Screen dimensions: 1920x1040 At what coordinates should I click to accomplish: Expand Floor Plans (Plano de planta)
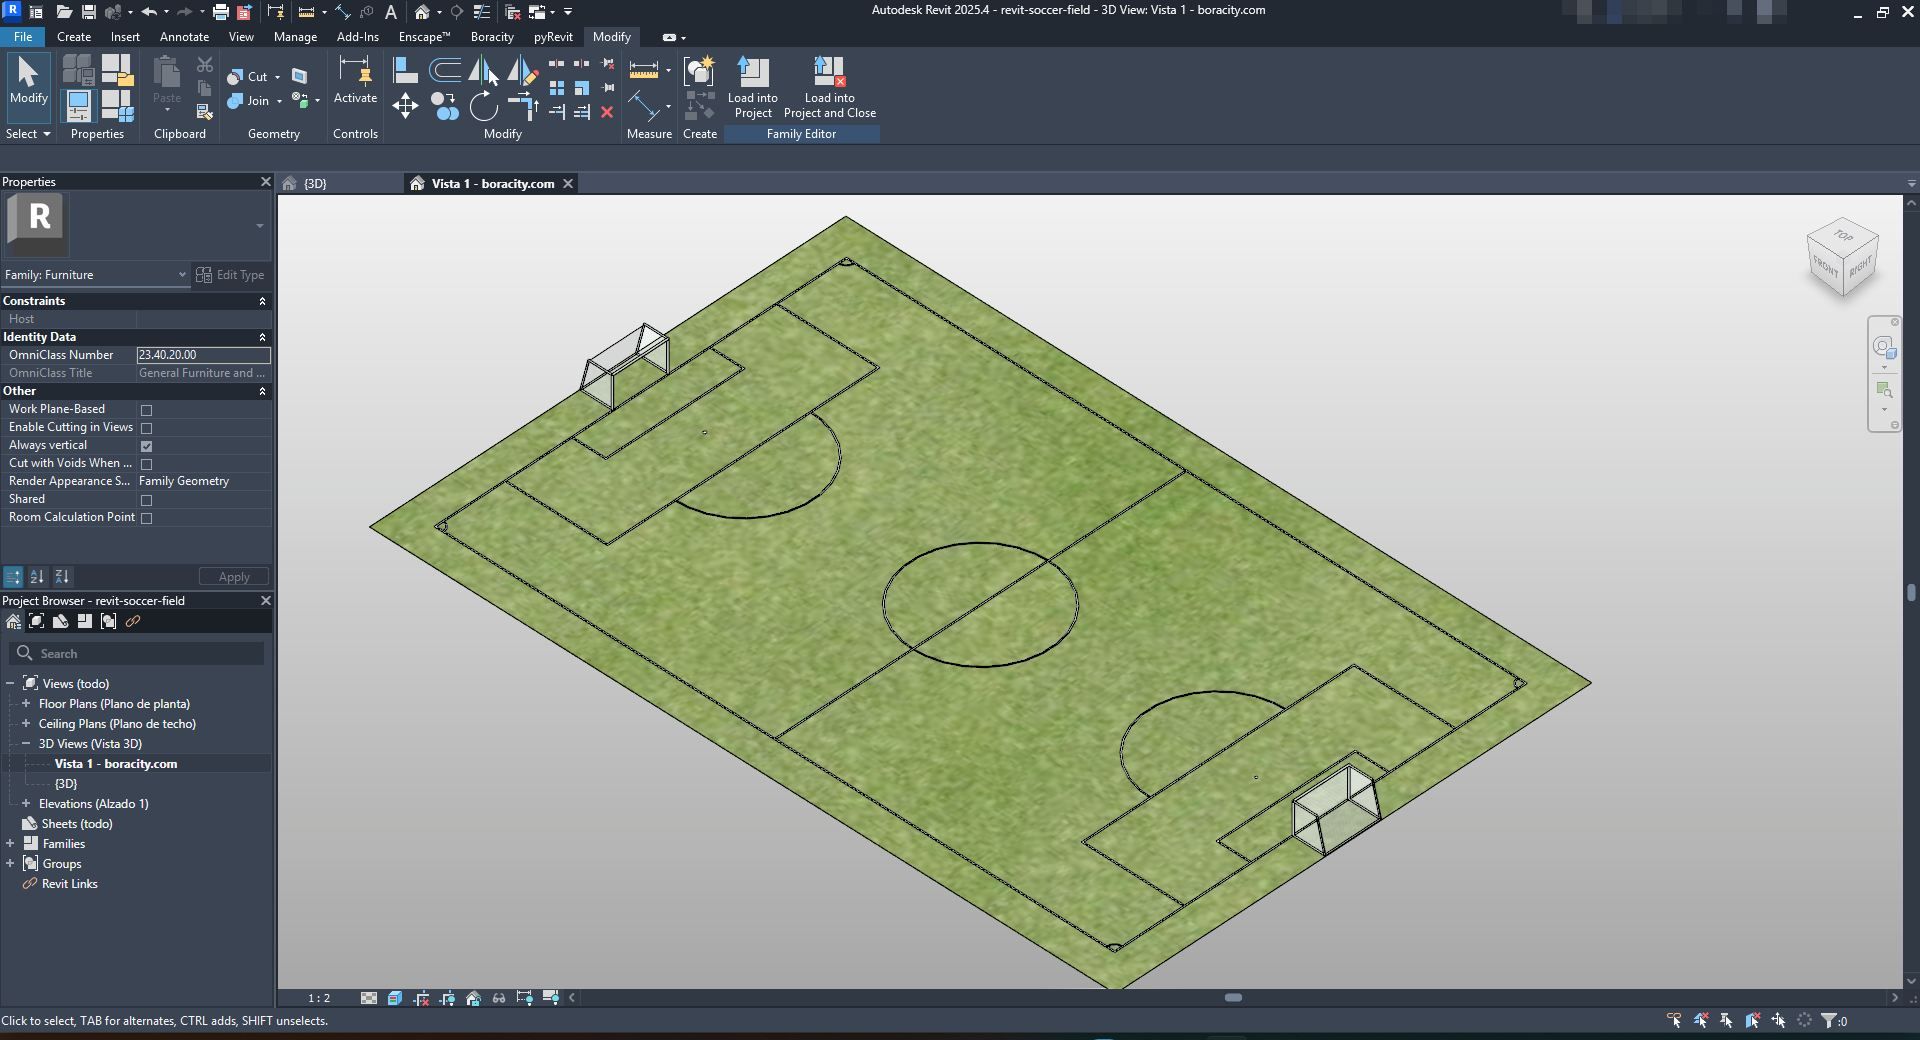coord(26,704)
